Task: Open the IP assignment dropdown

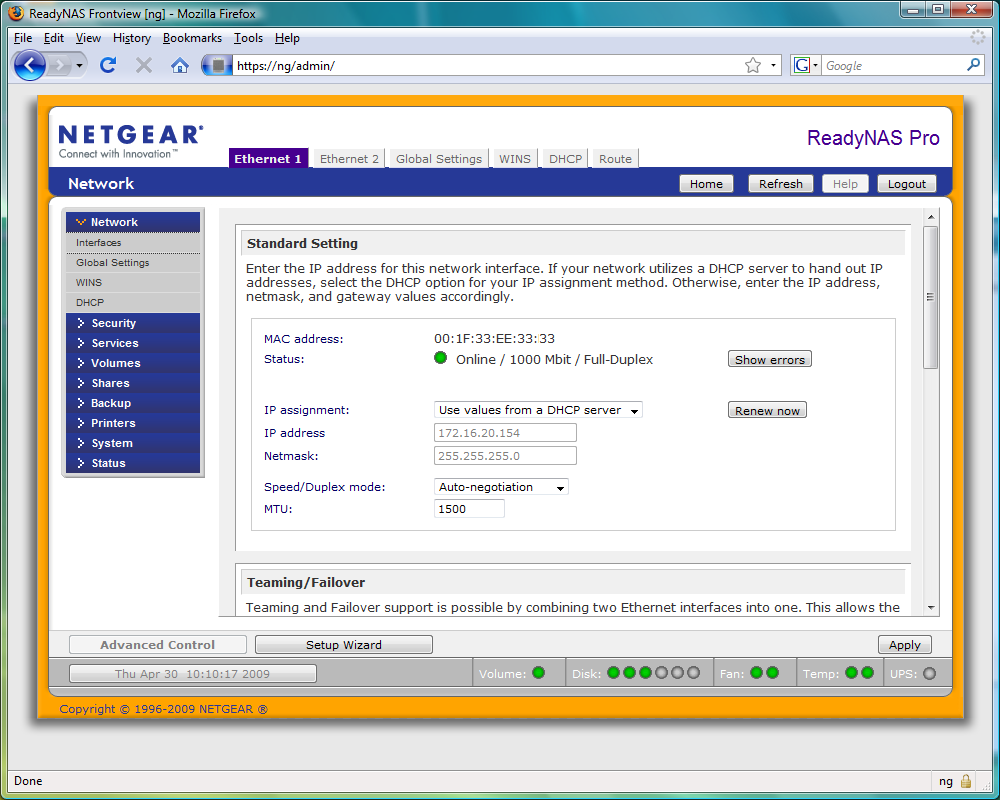Action: click(x=538, y=410)
